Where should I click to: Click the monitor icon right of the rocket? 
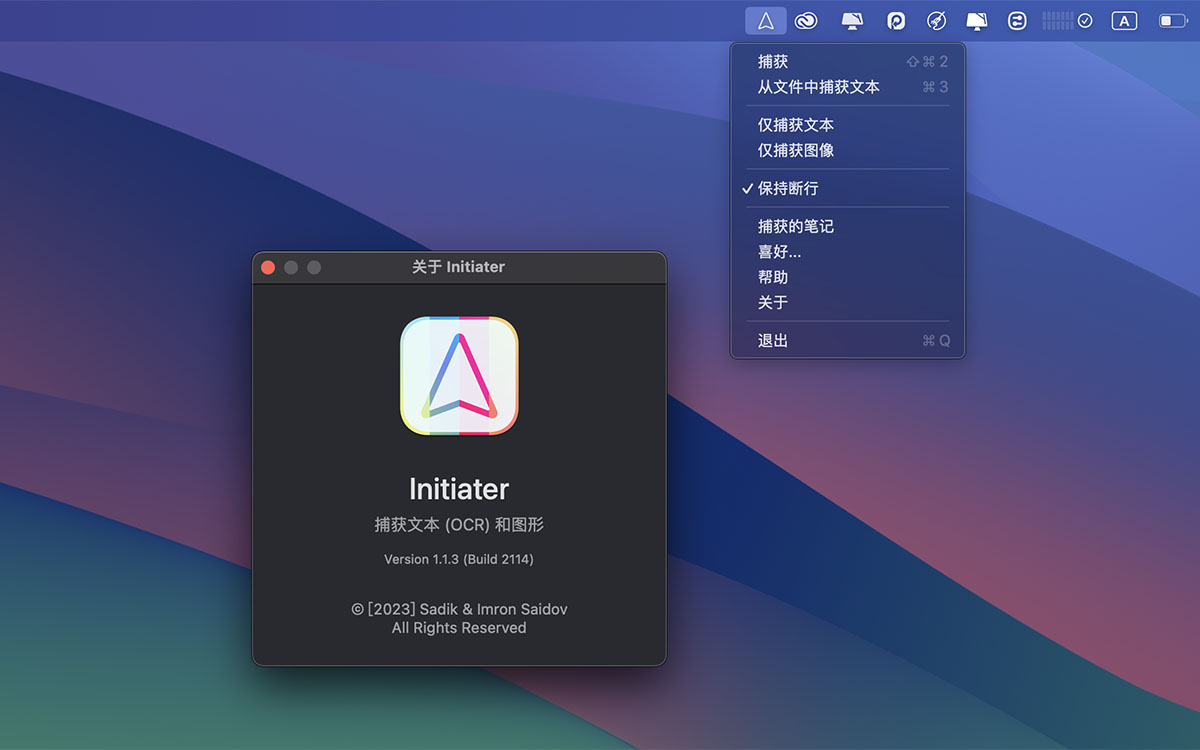[x=977, y=21]
